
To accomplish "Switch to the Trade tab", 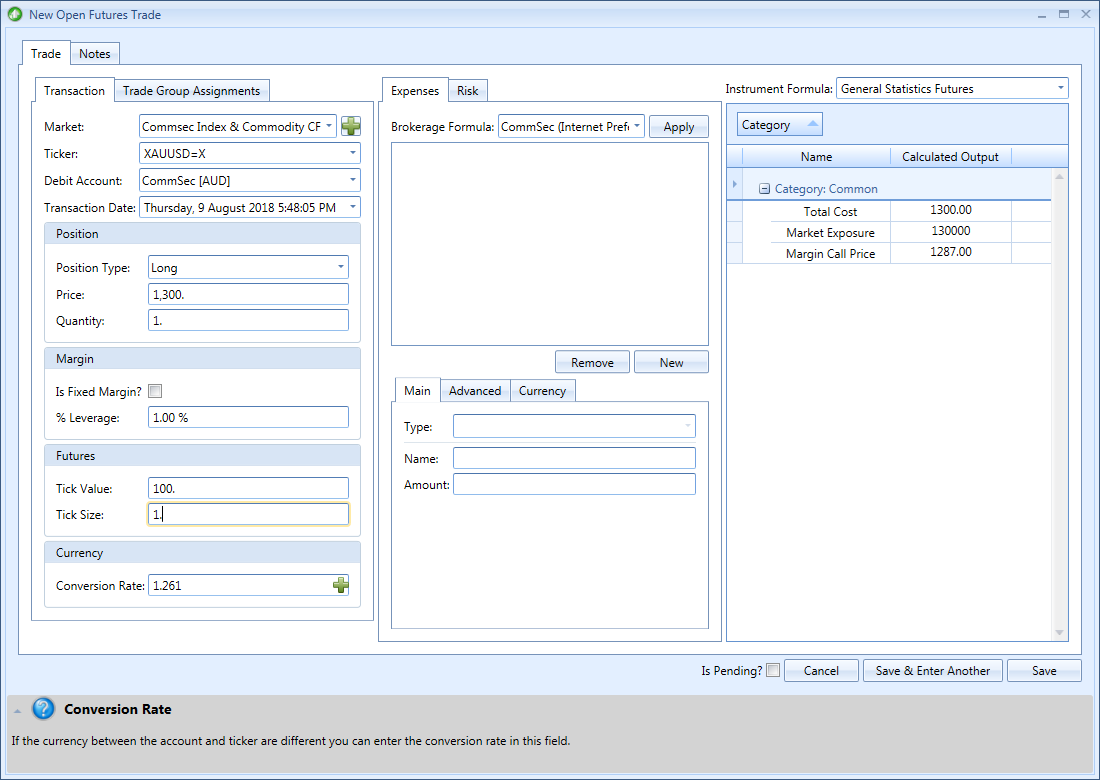I will click(x=46, y=53).
